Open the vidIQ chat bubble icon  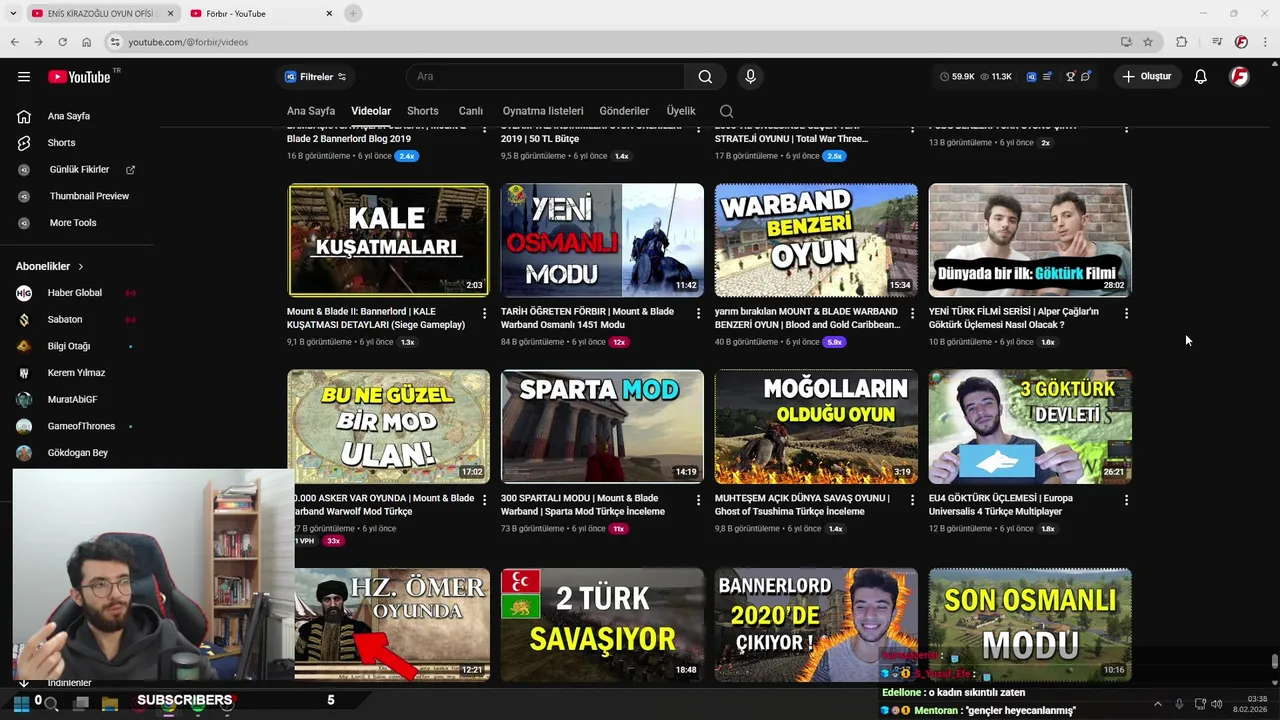[1086, 77]
